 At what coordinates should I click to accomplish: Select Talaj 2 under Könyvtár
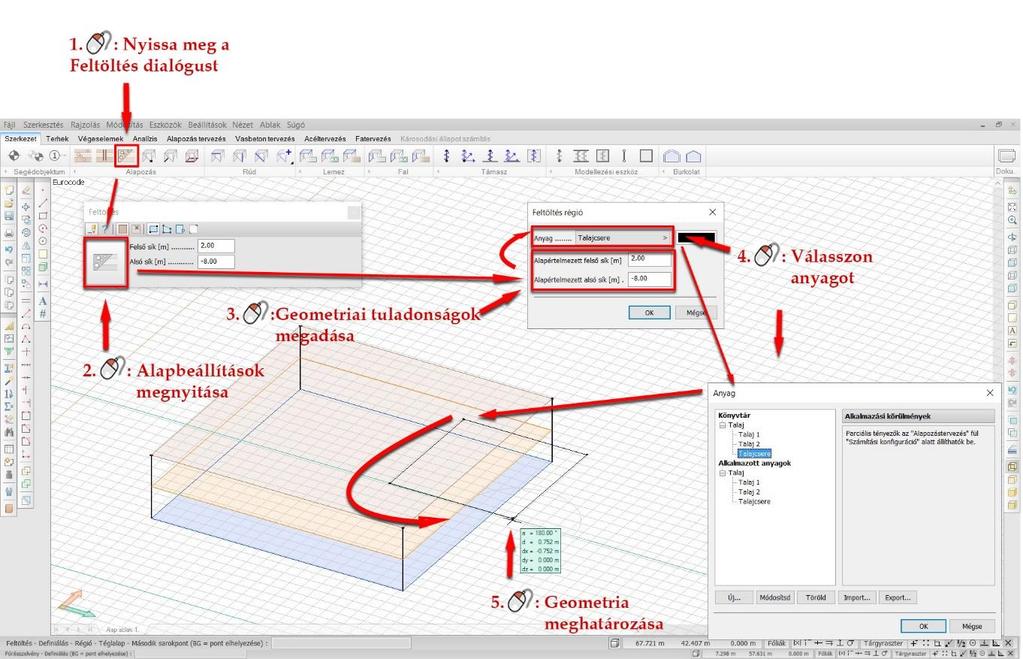click(x=749, y=444)
